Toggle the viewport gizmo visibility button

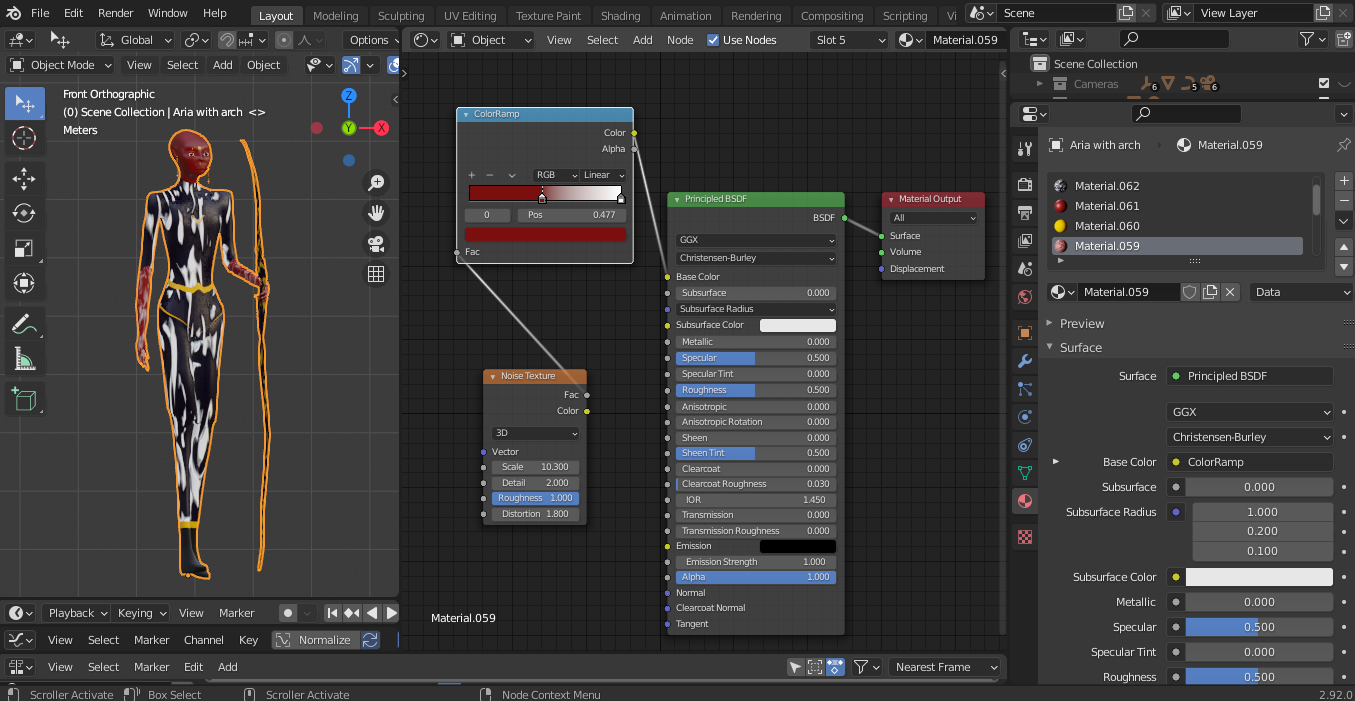351,65
